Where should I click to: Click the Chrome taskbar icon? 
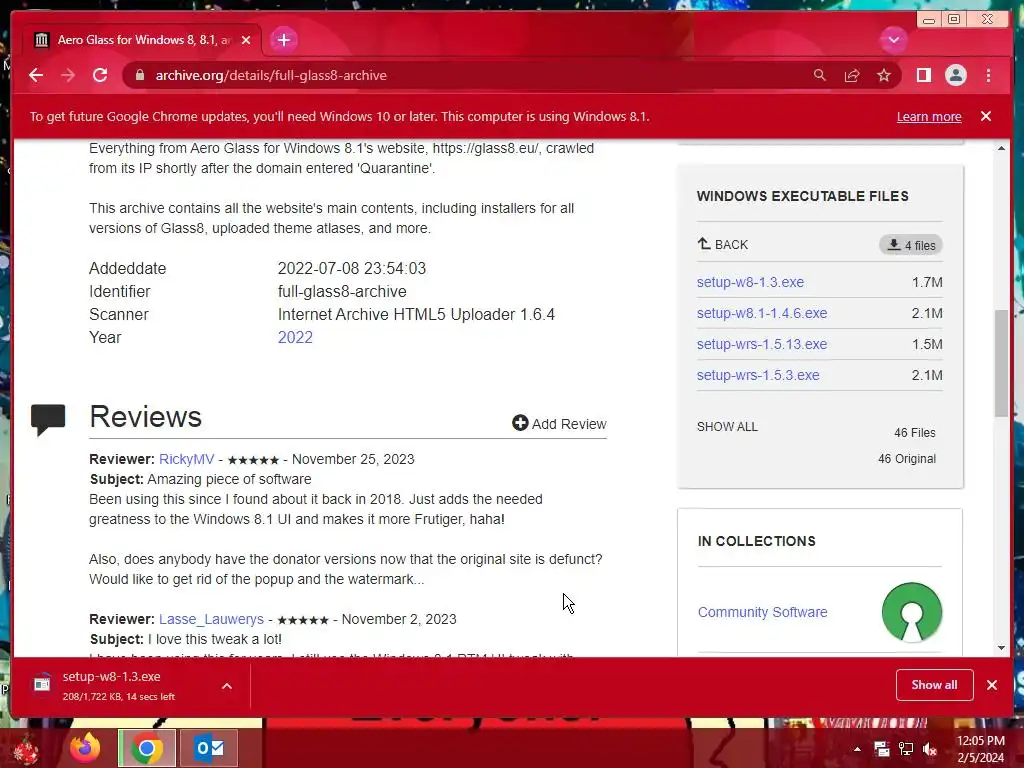click(146, 748)
